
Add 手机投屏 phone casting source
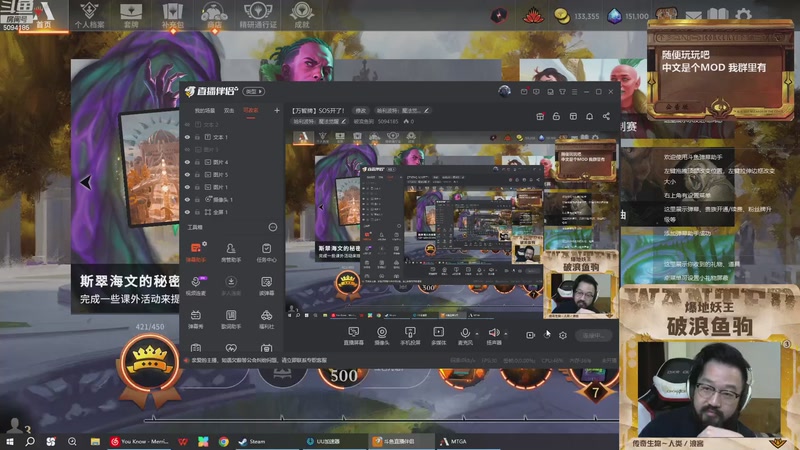tap(410, 336)
